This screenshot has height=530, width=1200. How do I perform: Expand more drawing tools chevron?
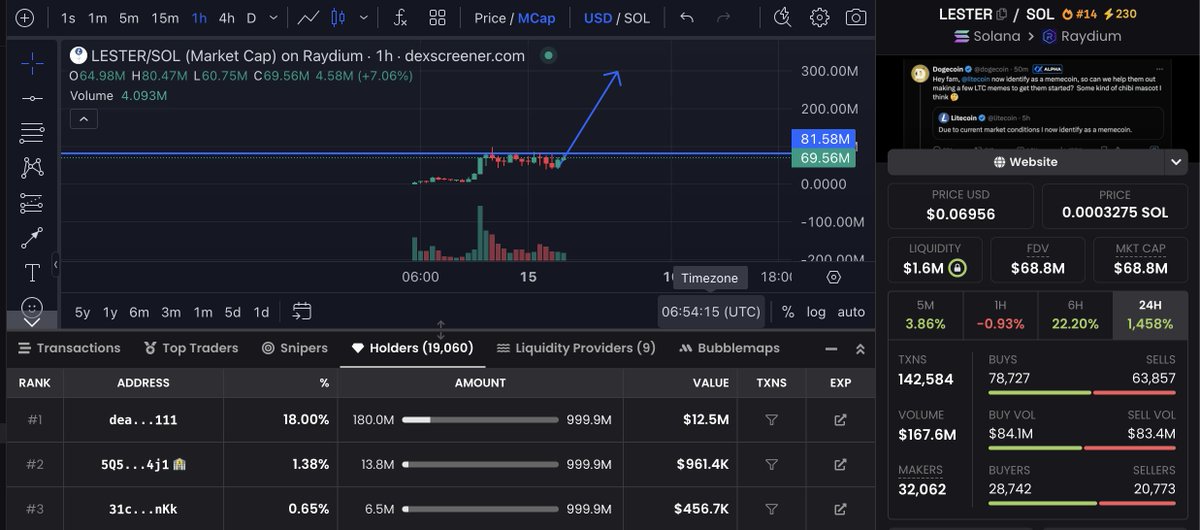point(32,321)
